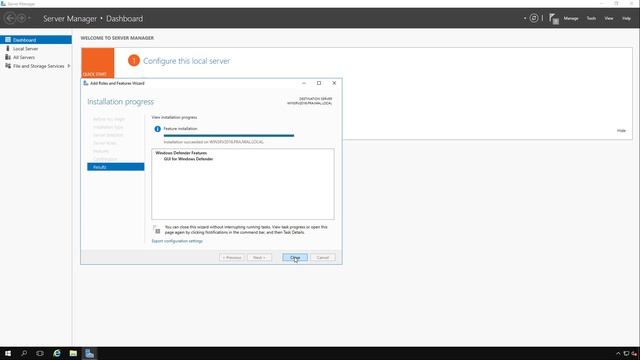Hide the welcome tile
This screenshot has height=360, width=640.
[621, 131]
